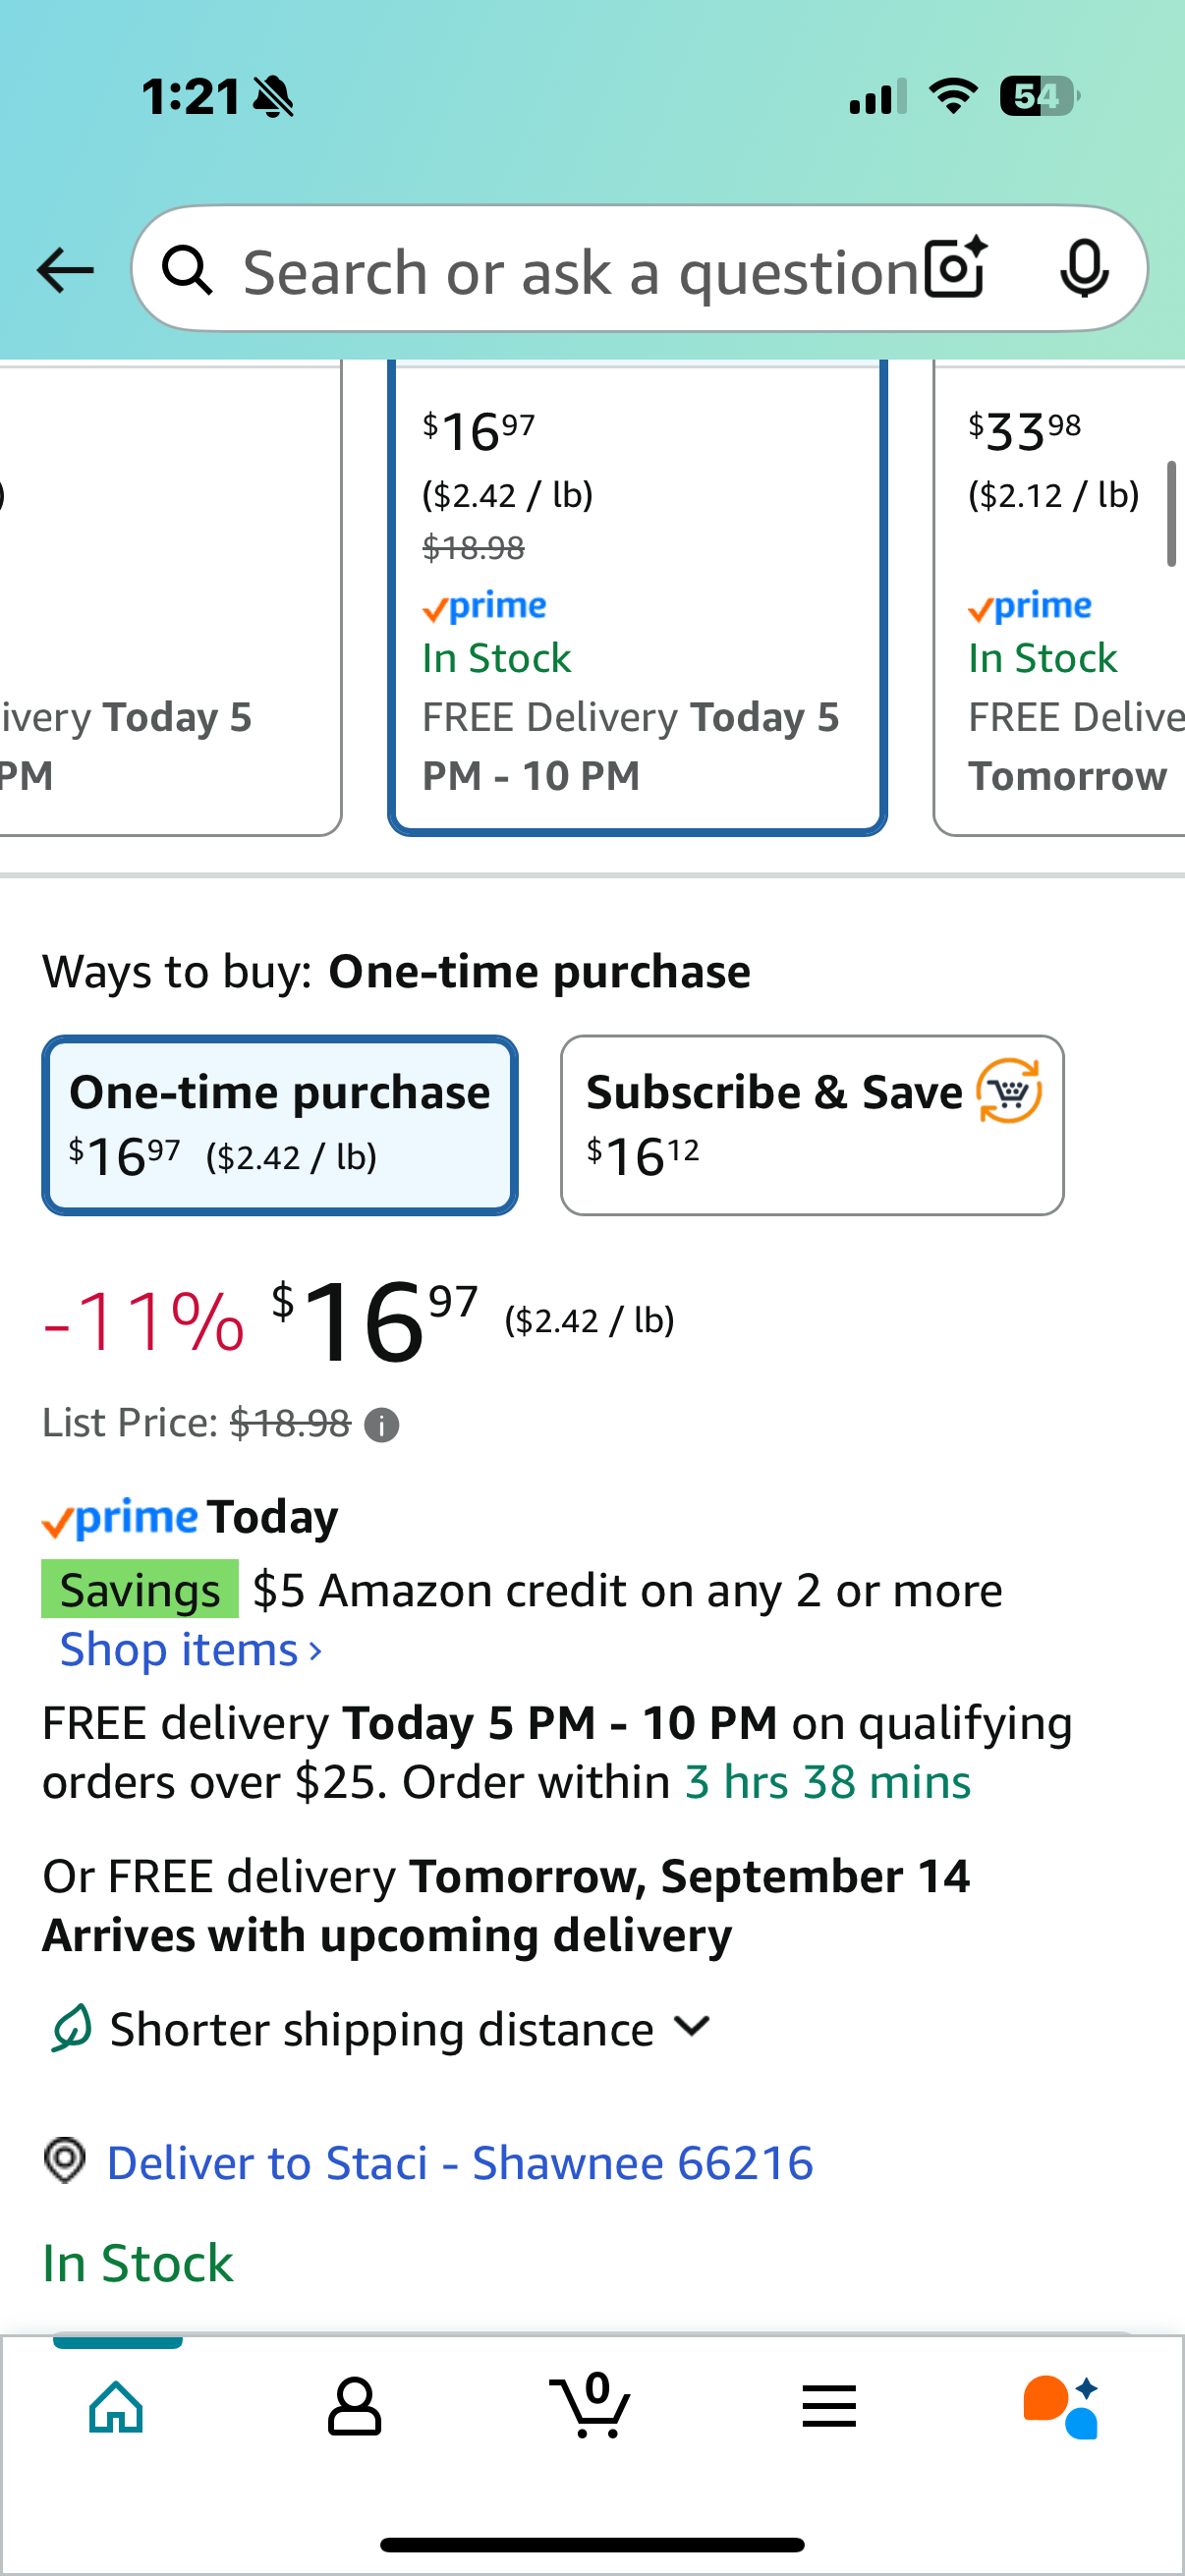Open Shop items savings link

tap(191, 1650)
